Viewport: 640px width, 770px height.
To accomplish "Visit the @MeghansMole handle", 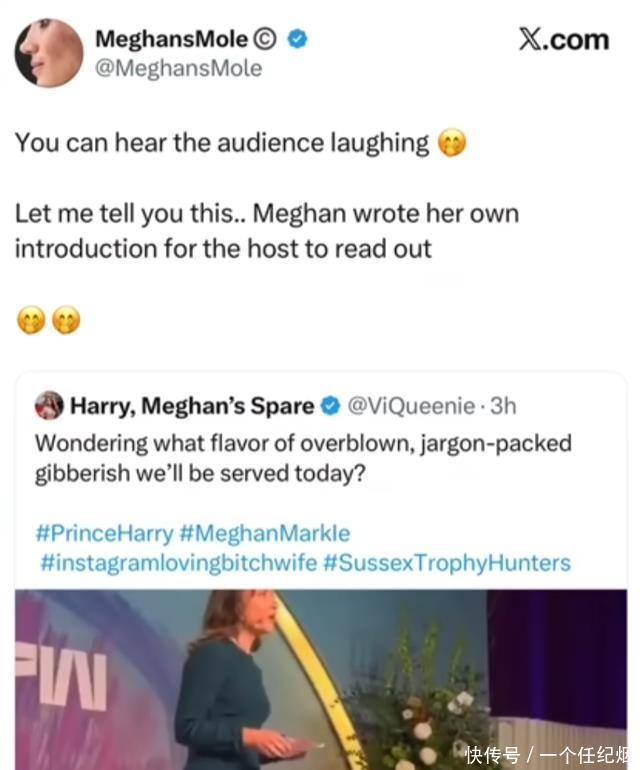I will (x=178, y=68).
